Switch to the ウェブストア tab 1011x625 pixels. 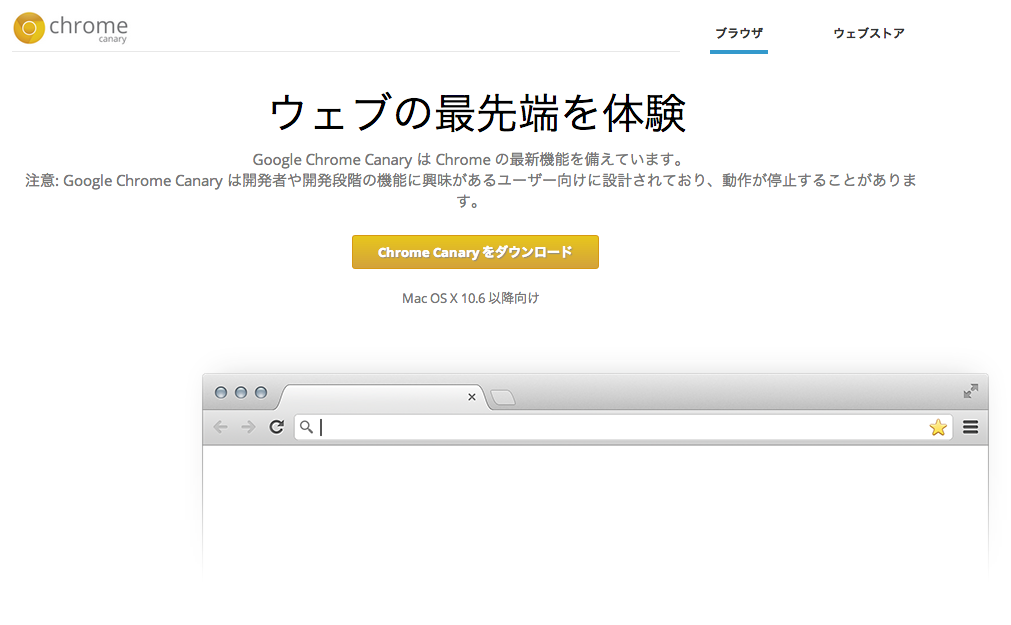pos(869,33)
